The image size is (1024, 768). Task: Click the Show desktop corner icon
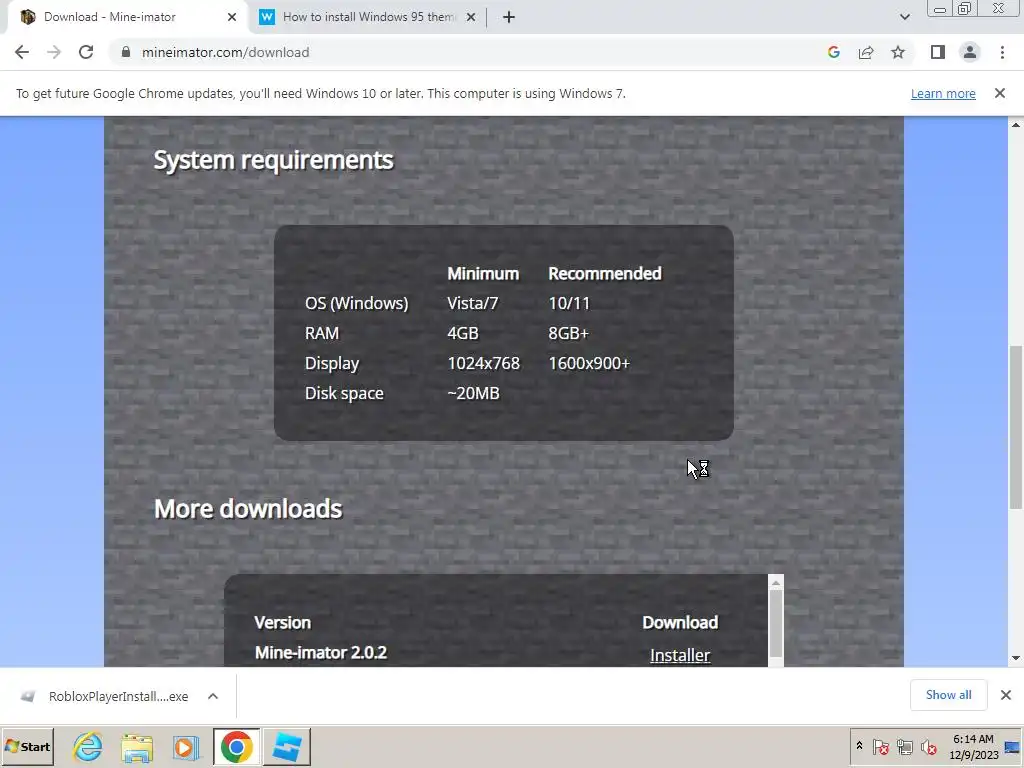point(1012,746)
